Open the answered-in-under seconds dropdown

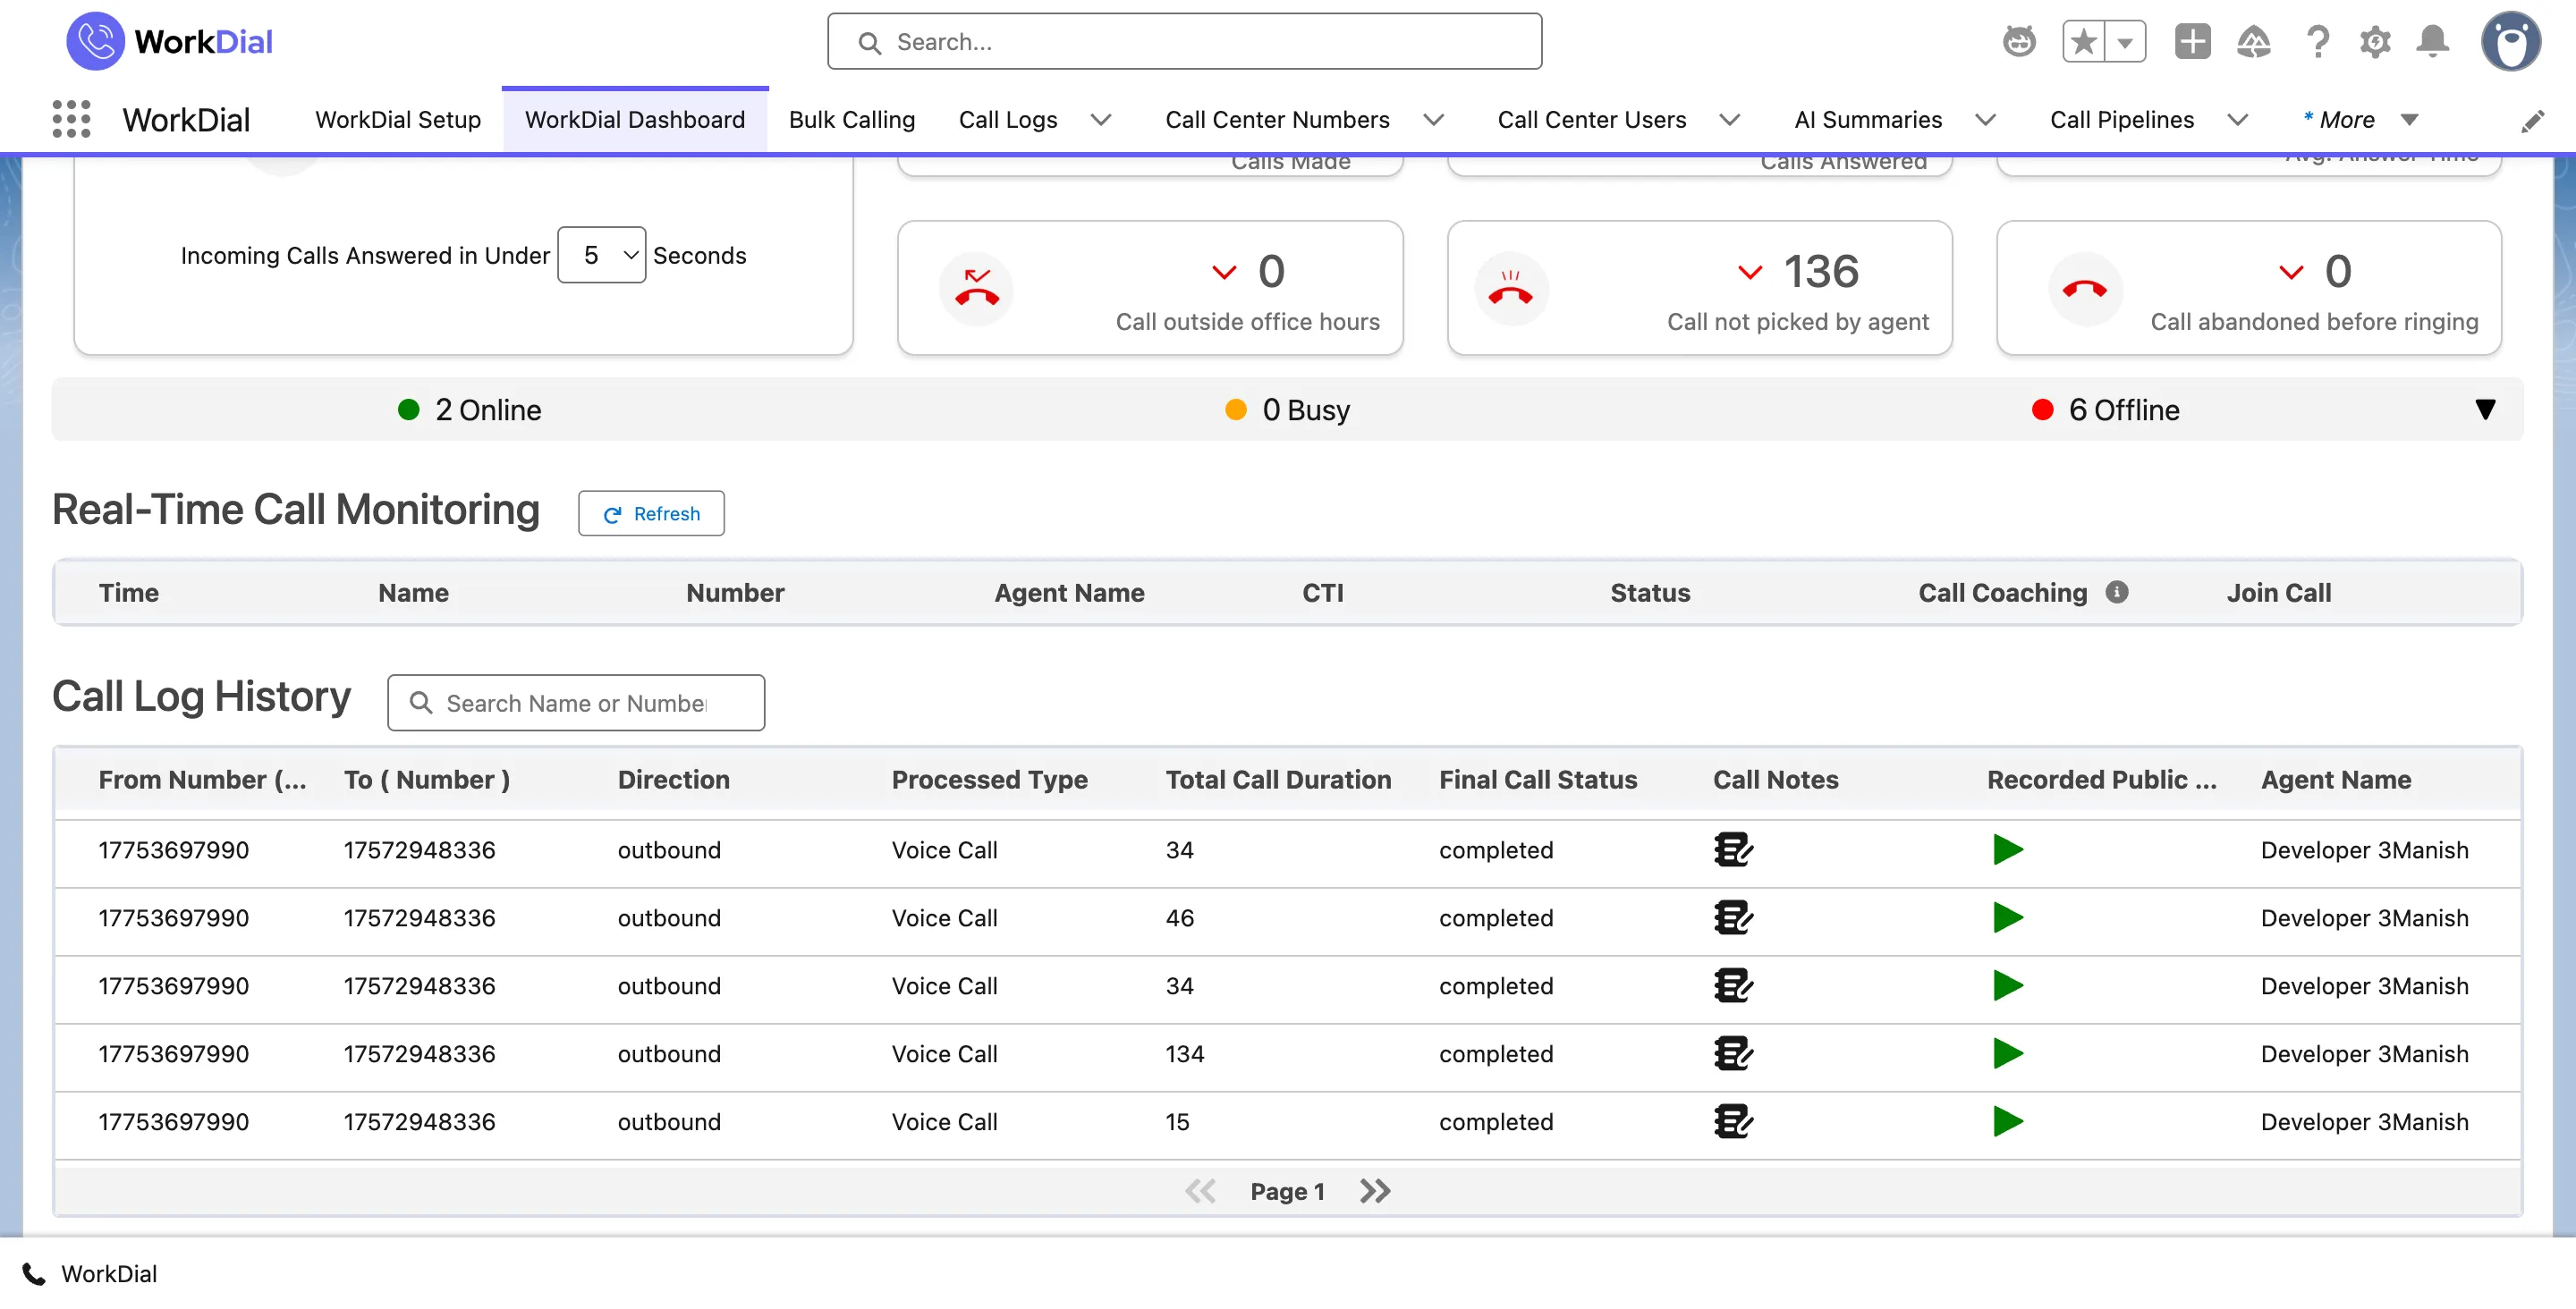(x=601, y=255)
